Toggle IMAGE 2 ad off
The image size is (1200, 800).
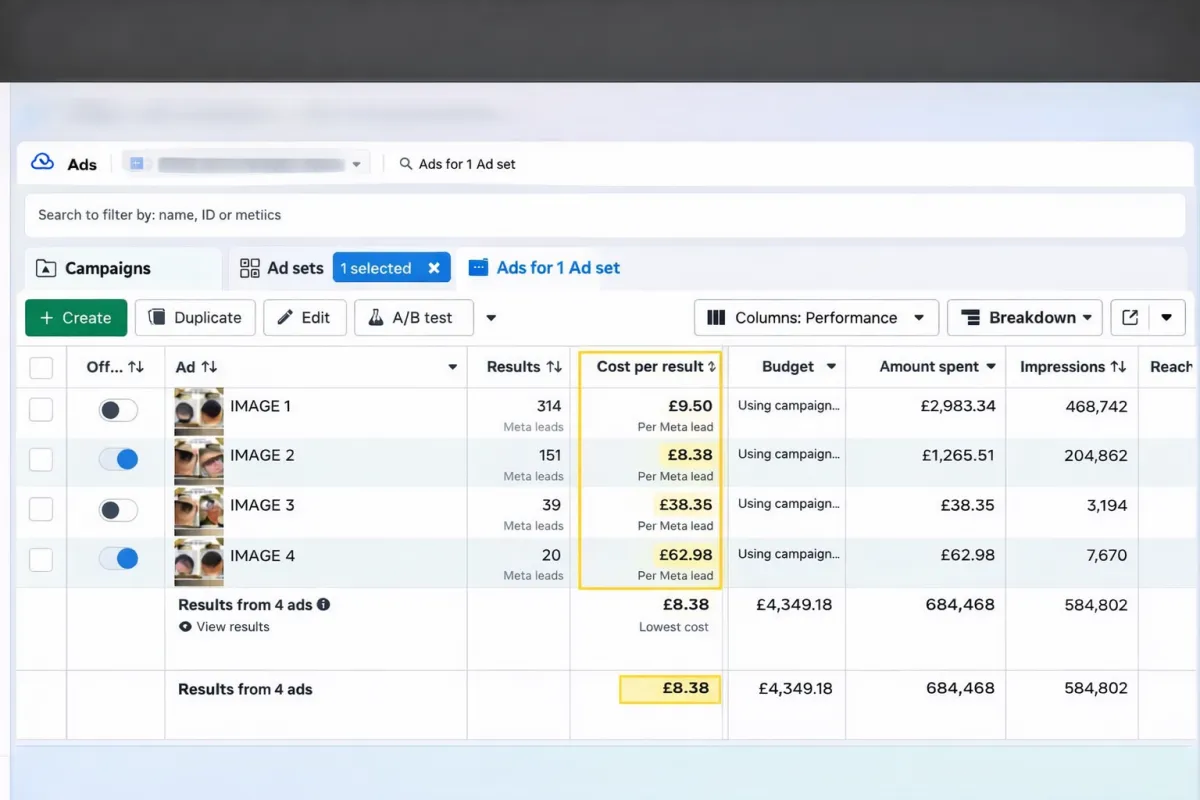click(x=118, y=460)
